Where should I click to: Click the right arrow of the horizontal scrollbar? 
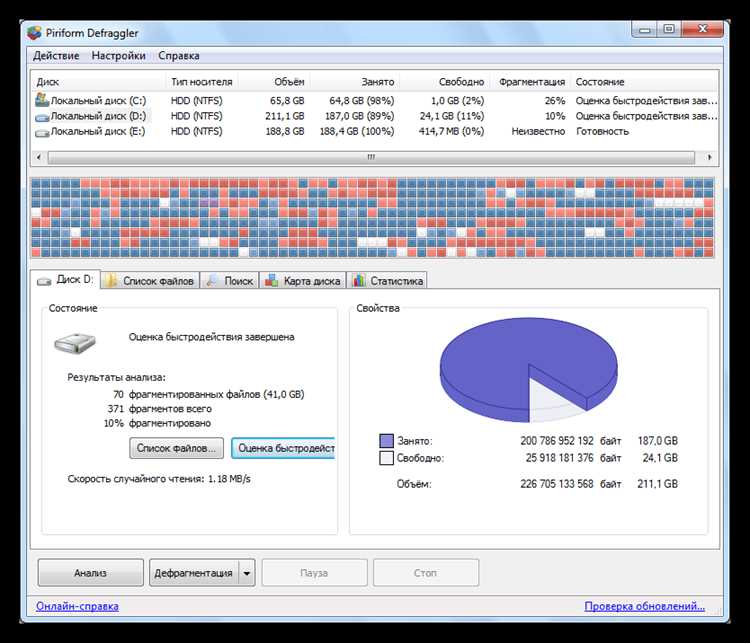click(x=709, y=157)
